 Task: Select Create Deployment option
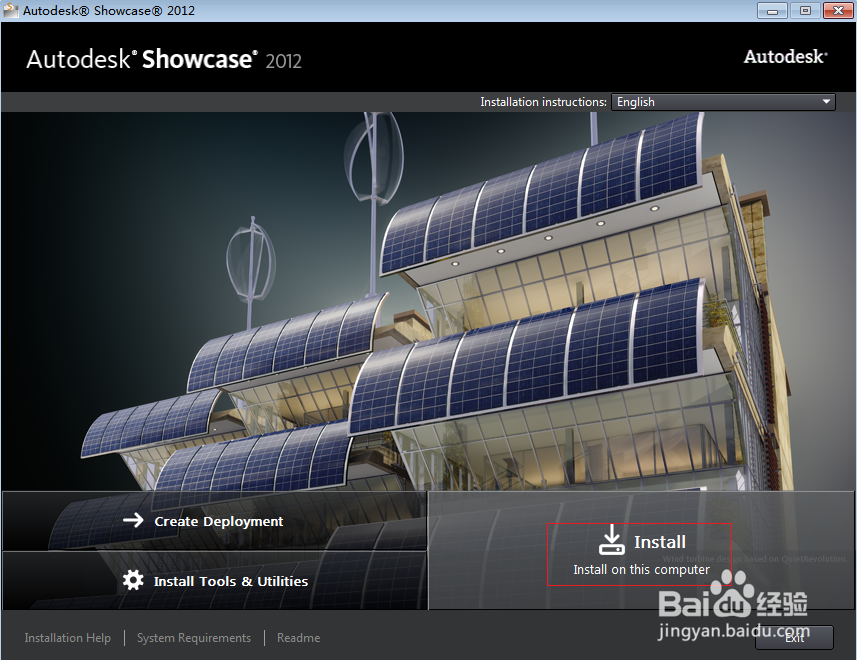click(x=214, y=521)
